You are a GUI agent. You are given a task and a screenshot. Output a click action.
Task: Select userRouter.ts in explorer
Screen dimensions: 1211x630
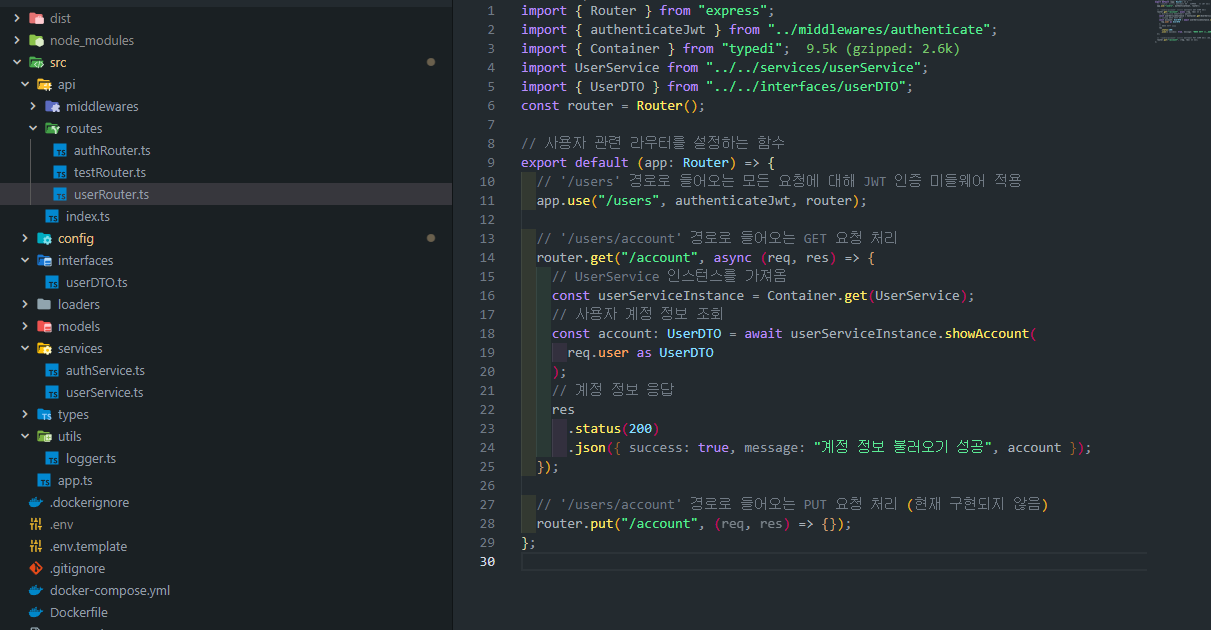click(x=226, y=194)
